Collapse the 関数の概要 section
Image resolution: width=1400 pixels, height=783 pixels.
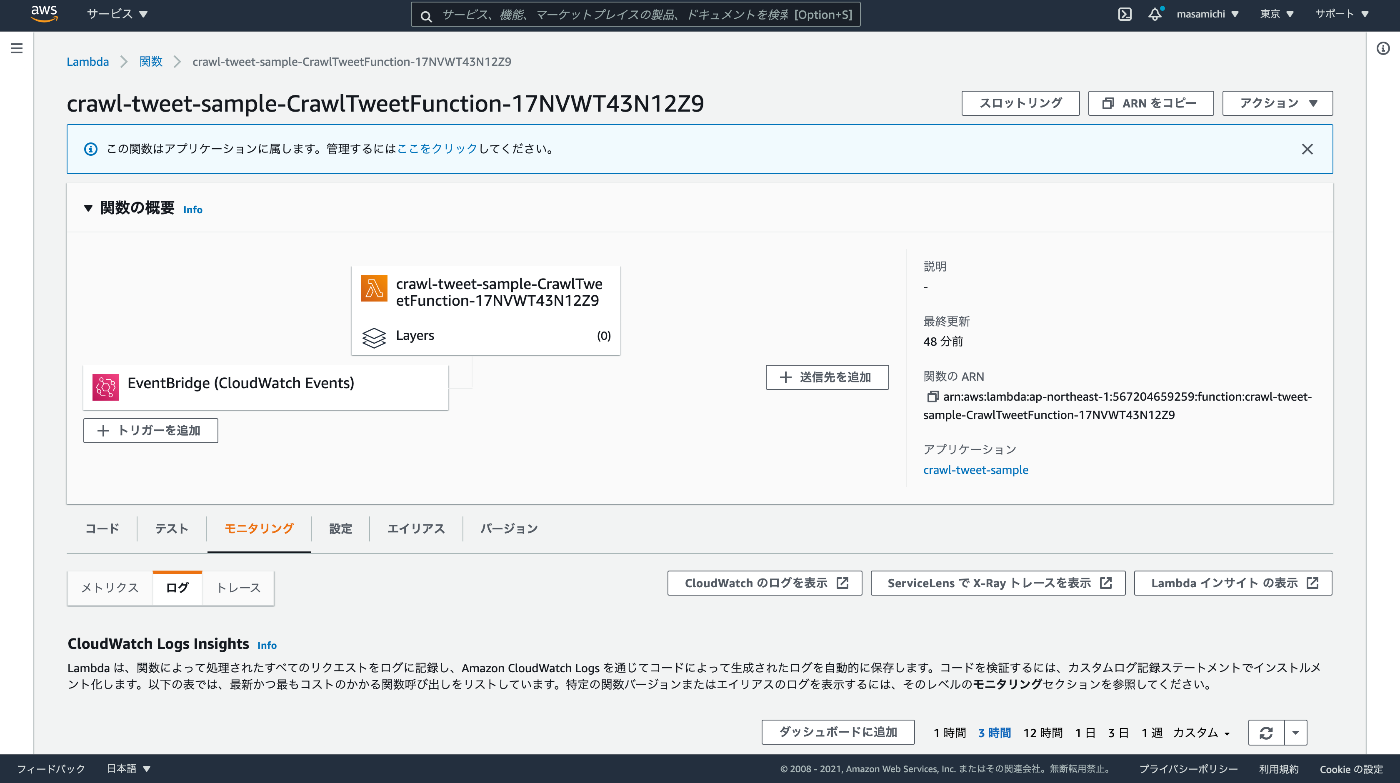(88, 209)
